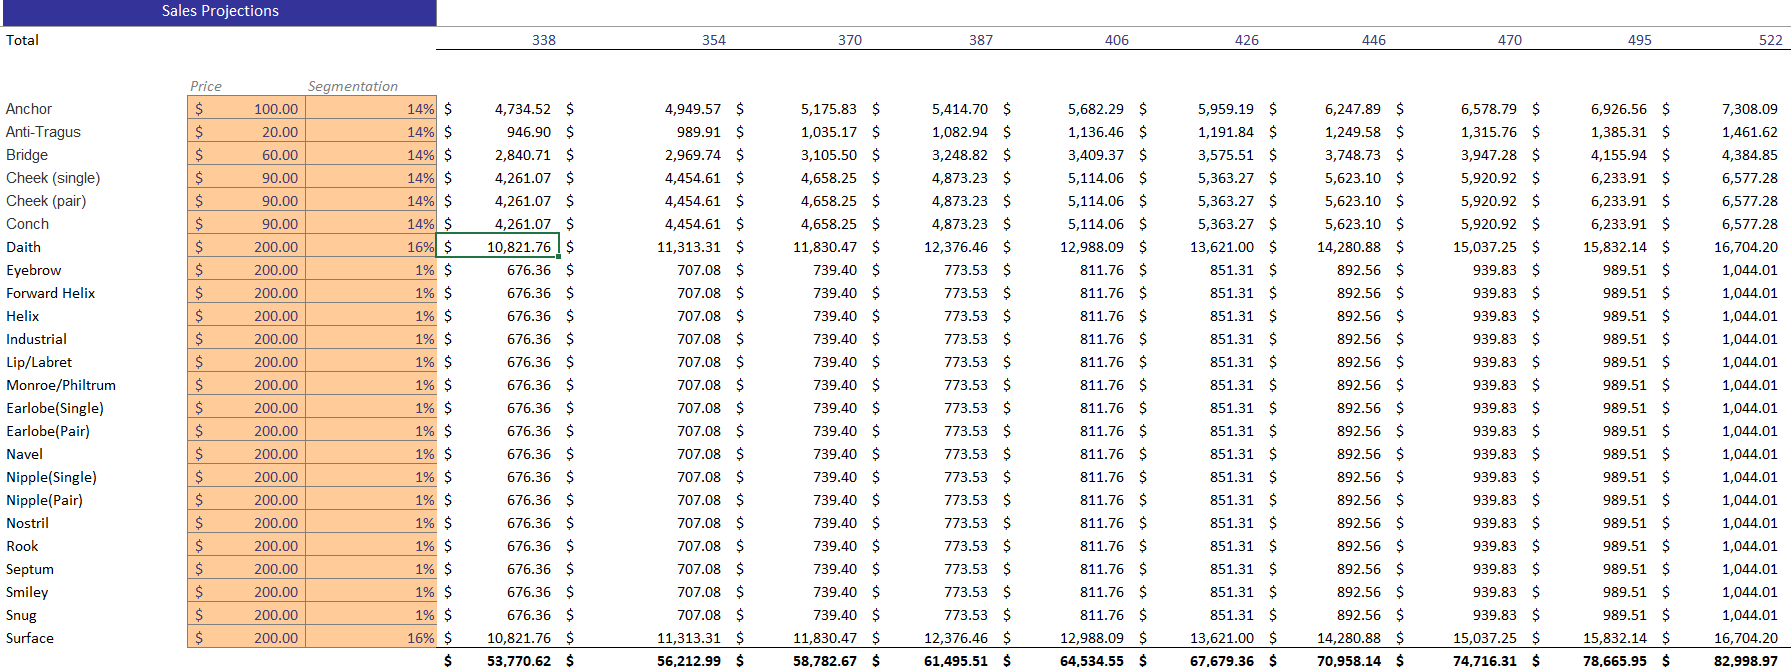Select the Septum row label
The width and height of the screenshot is (1791, 667).
point(30,569)
